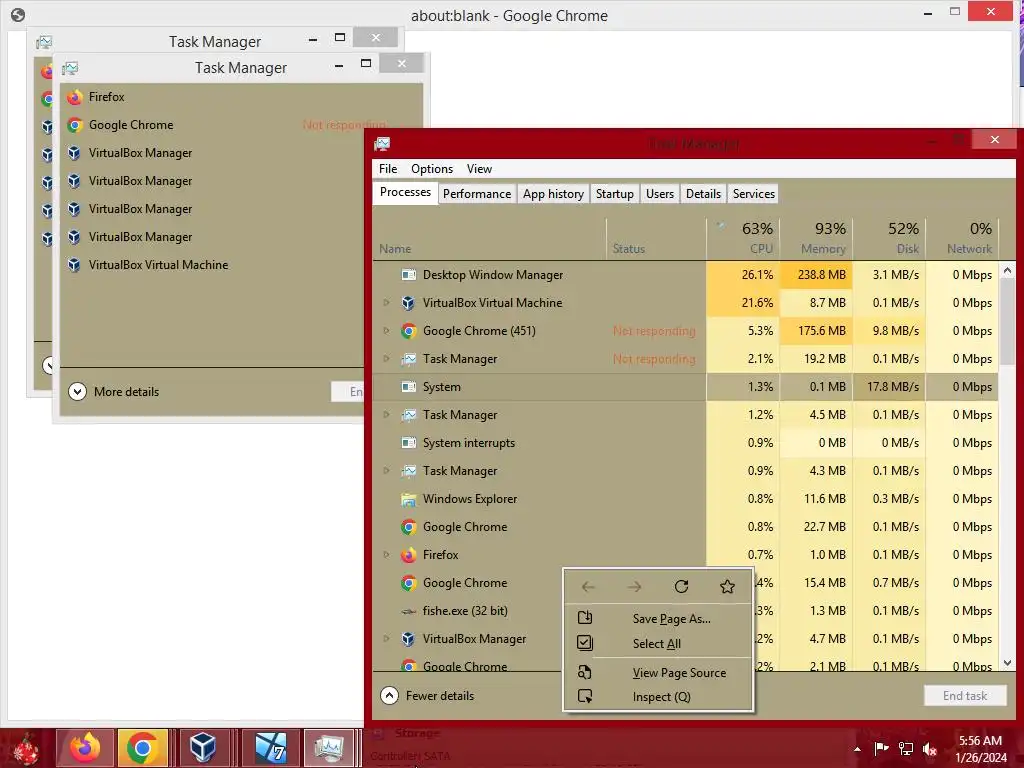Sort processes by Status column header

pyautogui.click(x=656, y=238)
